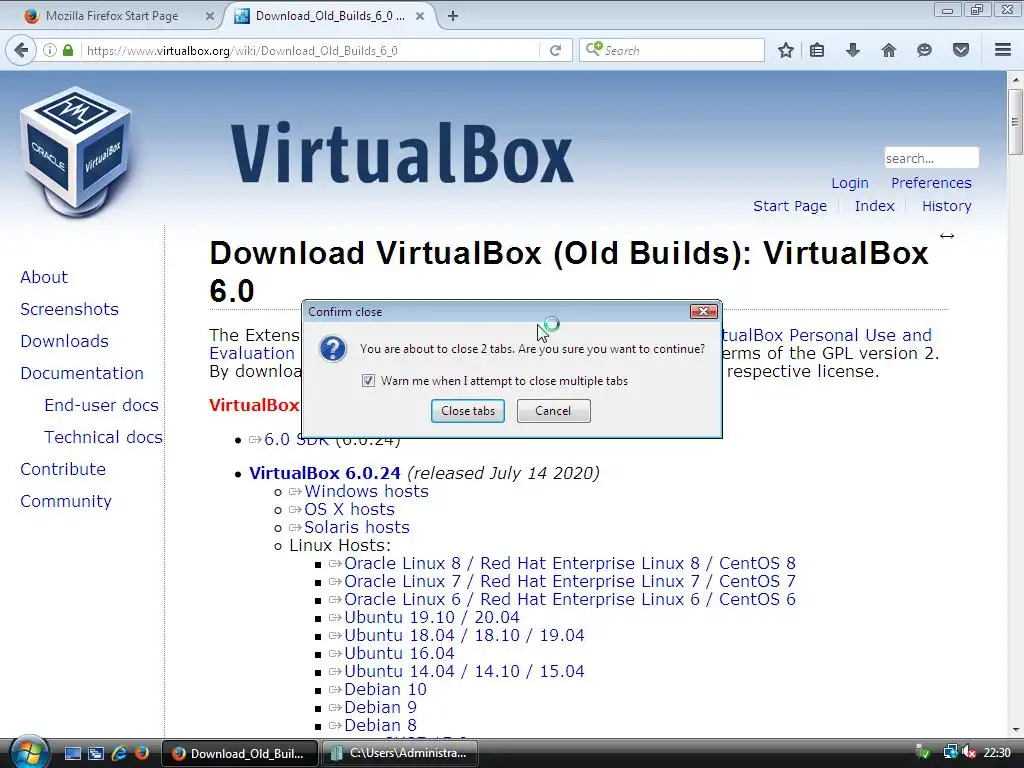Open the Index link

coord(874,206)
